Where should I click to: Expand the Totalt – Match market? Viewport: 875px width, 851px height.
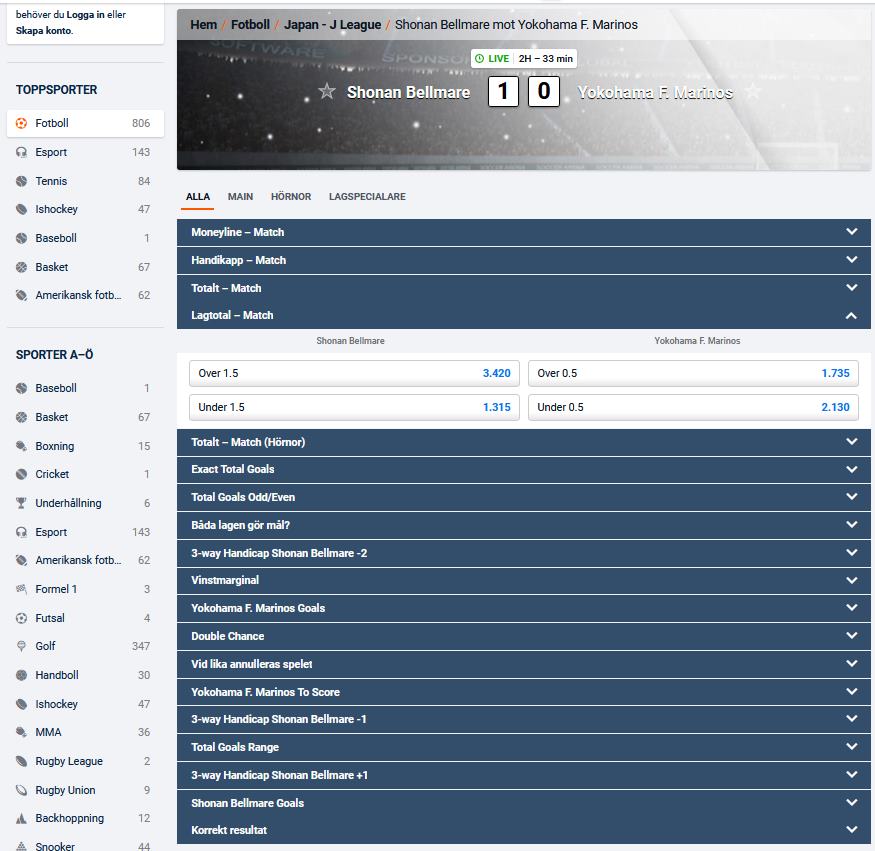pyautogui.click(x=523, y=288)
